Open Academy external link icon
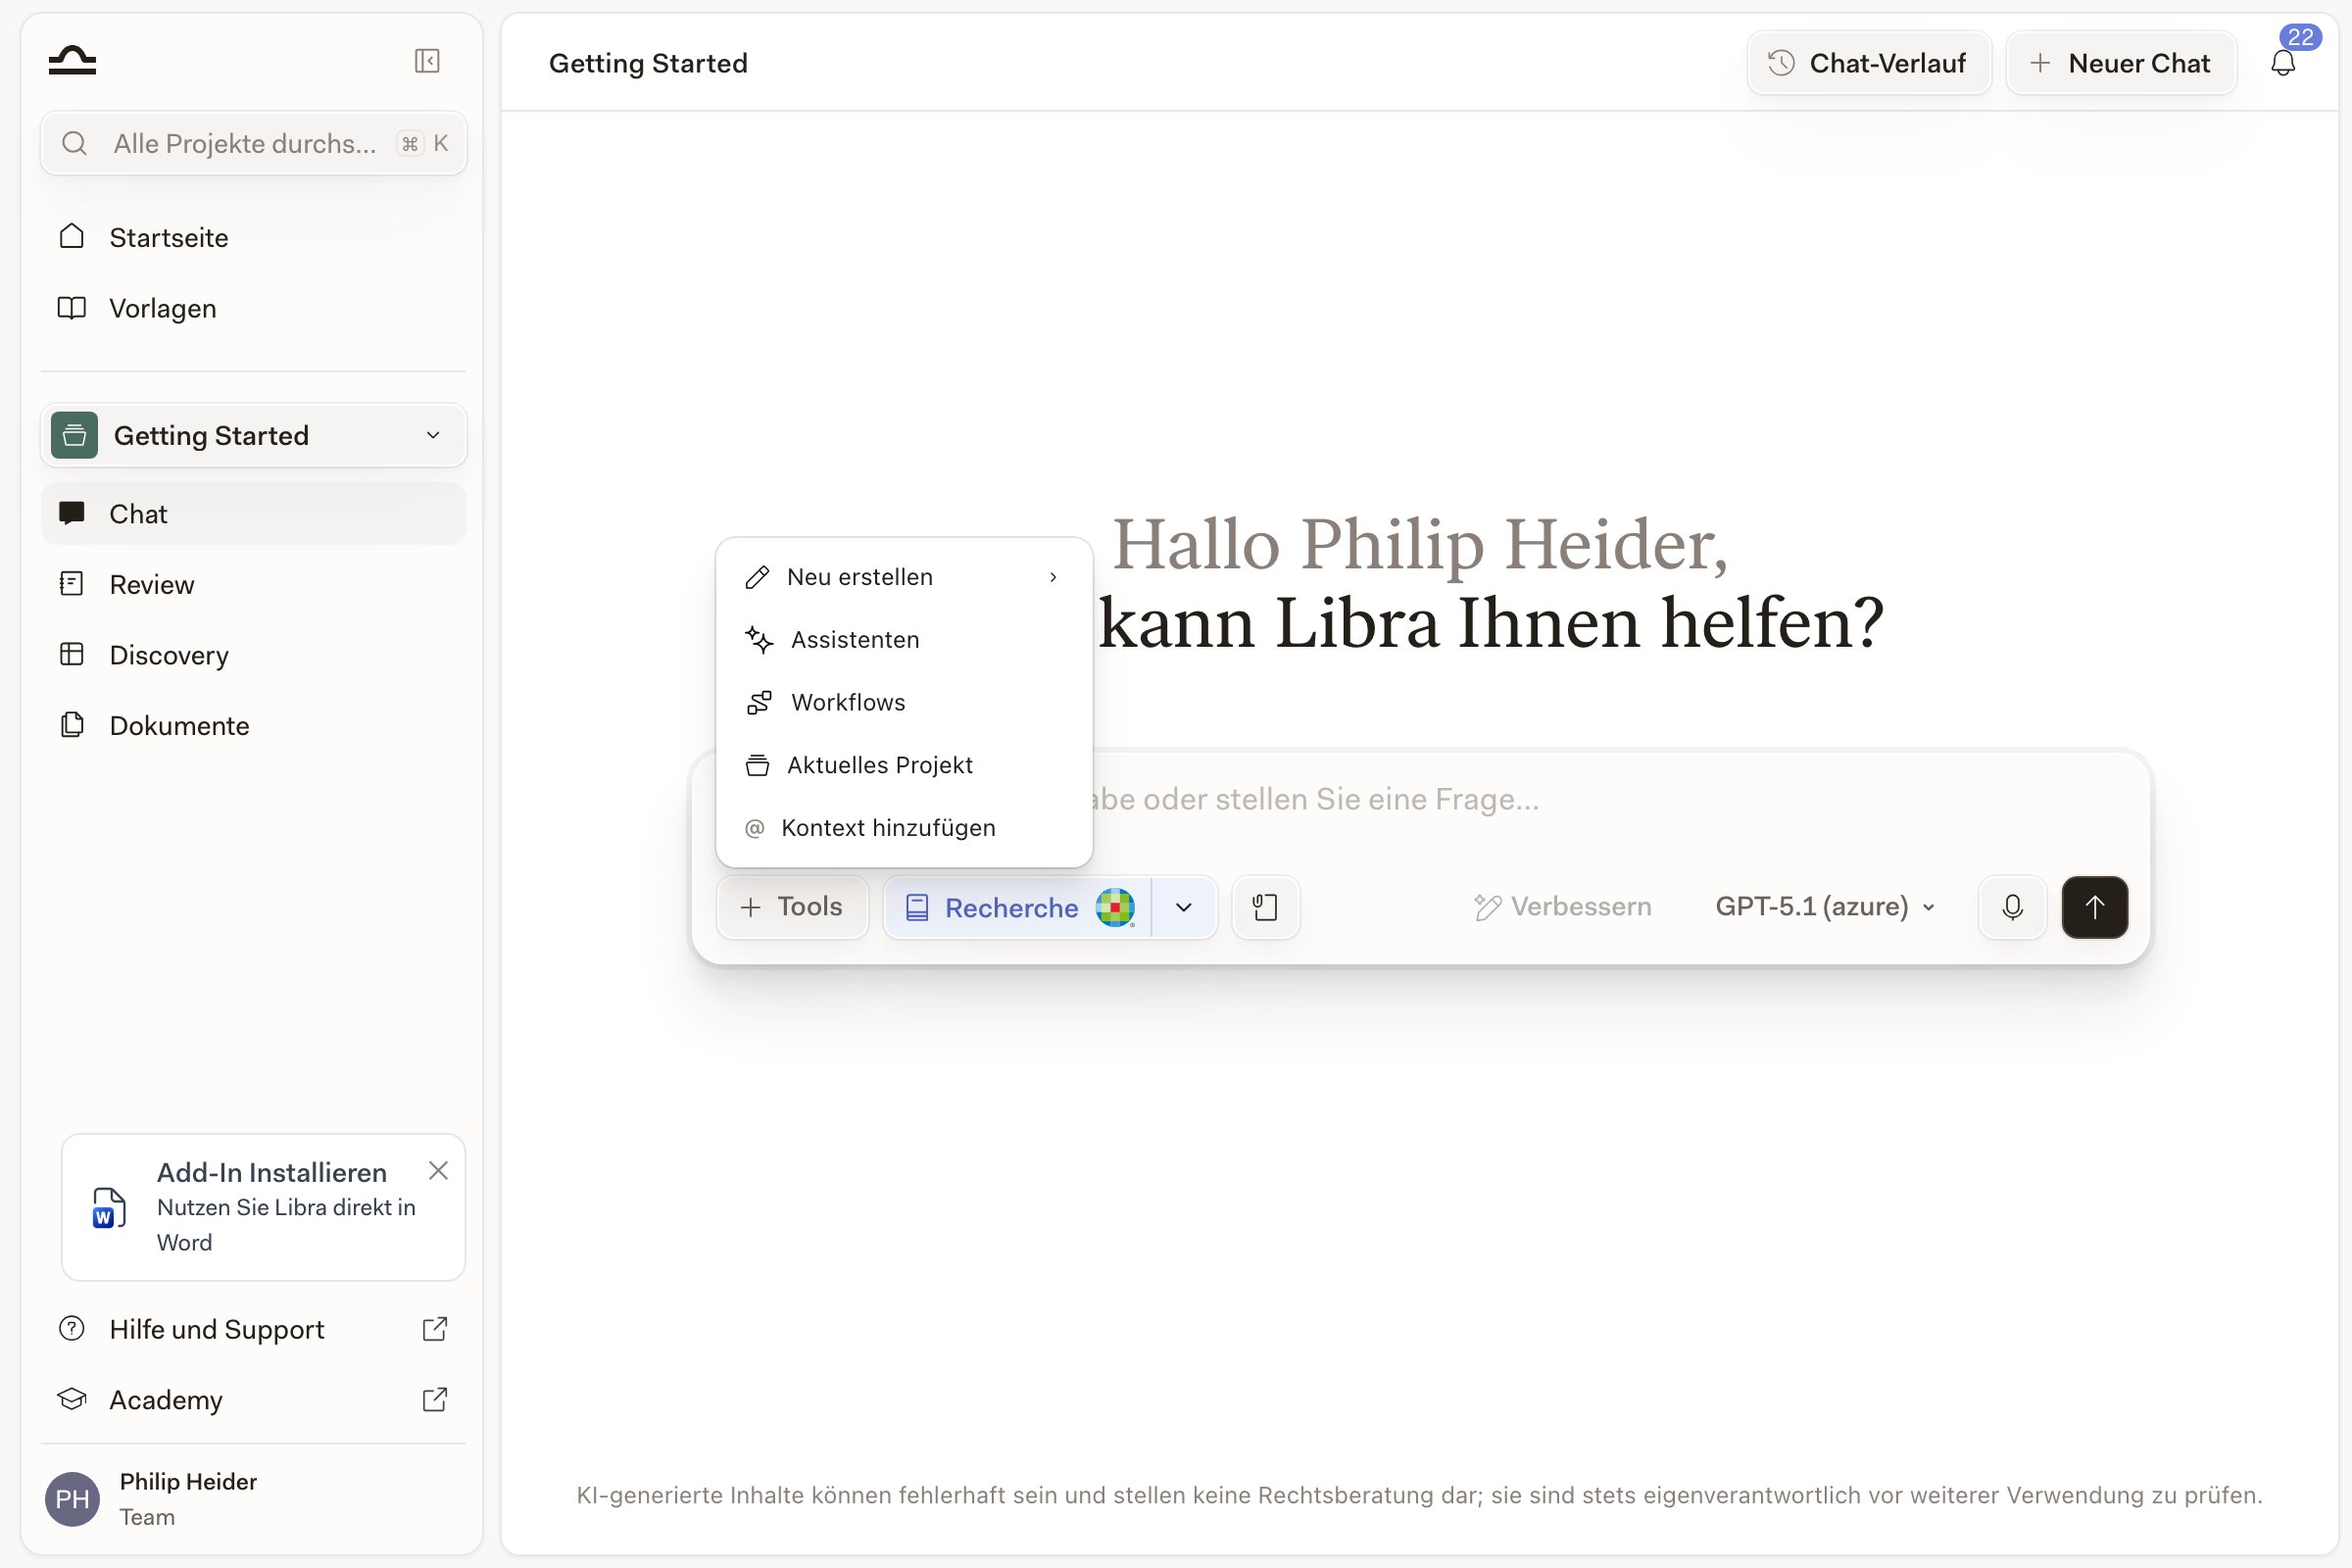The width and height of the screenshot is (2352, 1568). pyautogui.click(x=434, y=1399)
